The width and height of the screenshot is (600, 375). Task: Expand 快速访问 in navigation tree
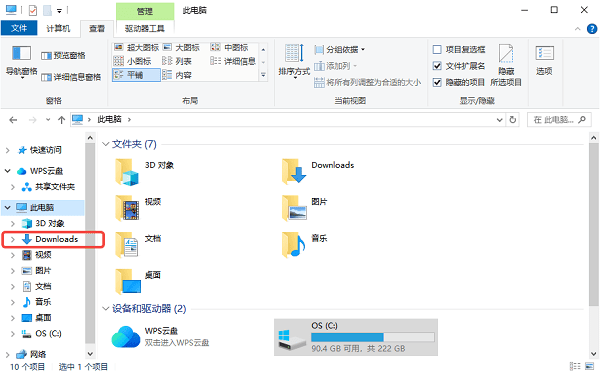(8, 150)
